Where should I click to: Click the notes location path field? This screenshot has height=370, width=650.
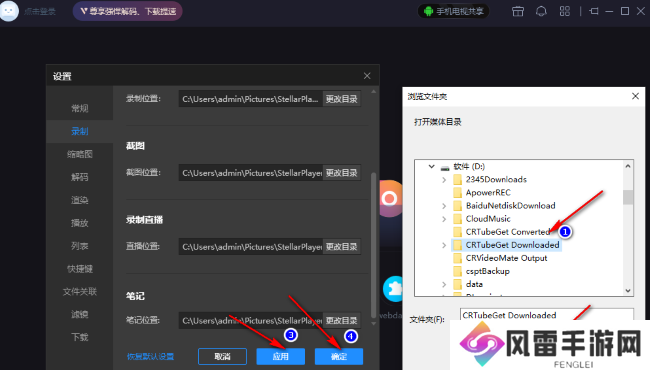click(x=251, y=320)
